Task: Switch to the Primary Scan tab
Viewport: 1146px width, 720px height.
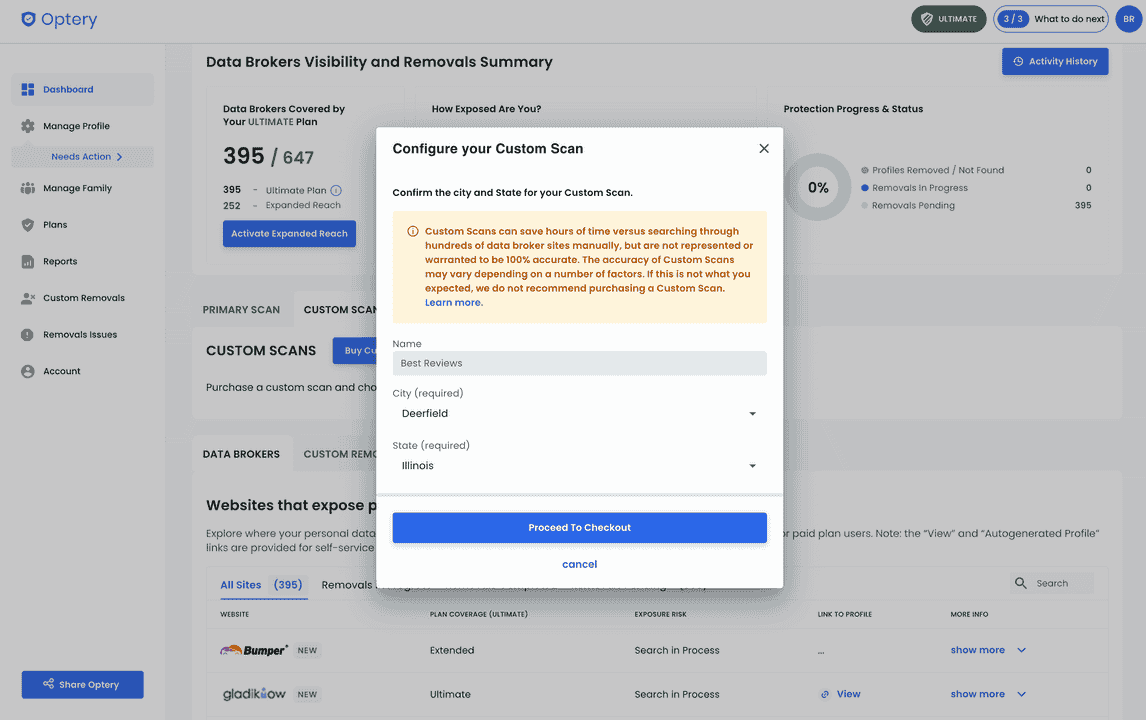Action: (x=241, y=310)
